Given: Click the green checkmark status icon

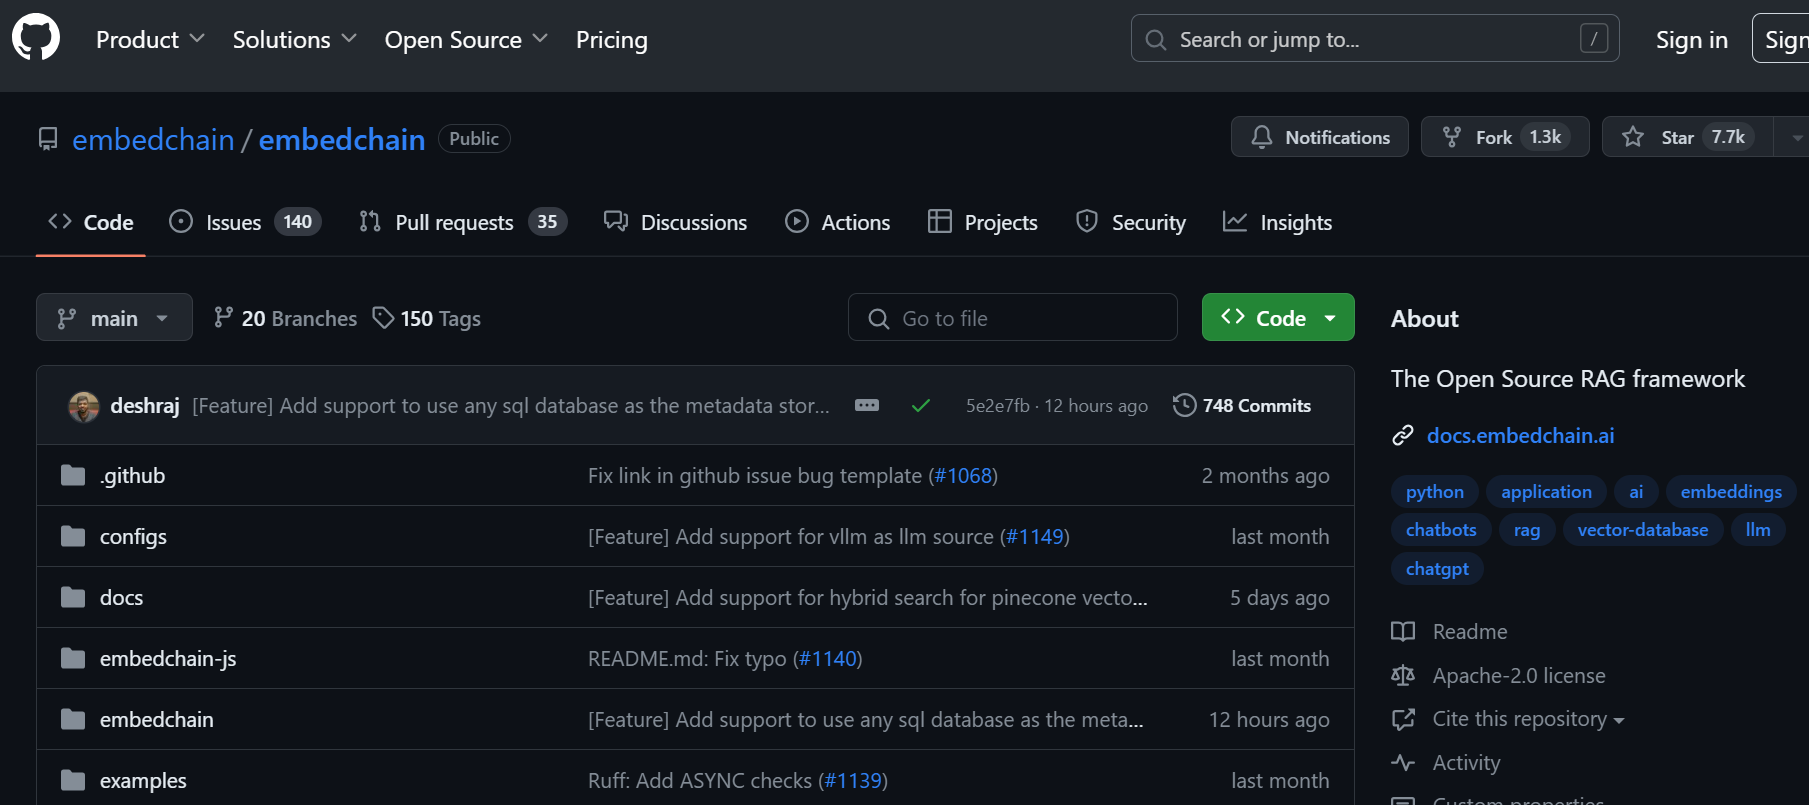Looking at the screenshot, I should [921, 406].
